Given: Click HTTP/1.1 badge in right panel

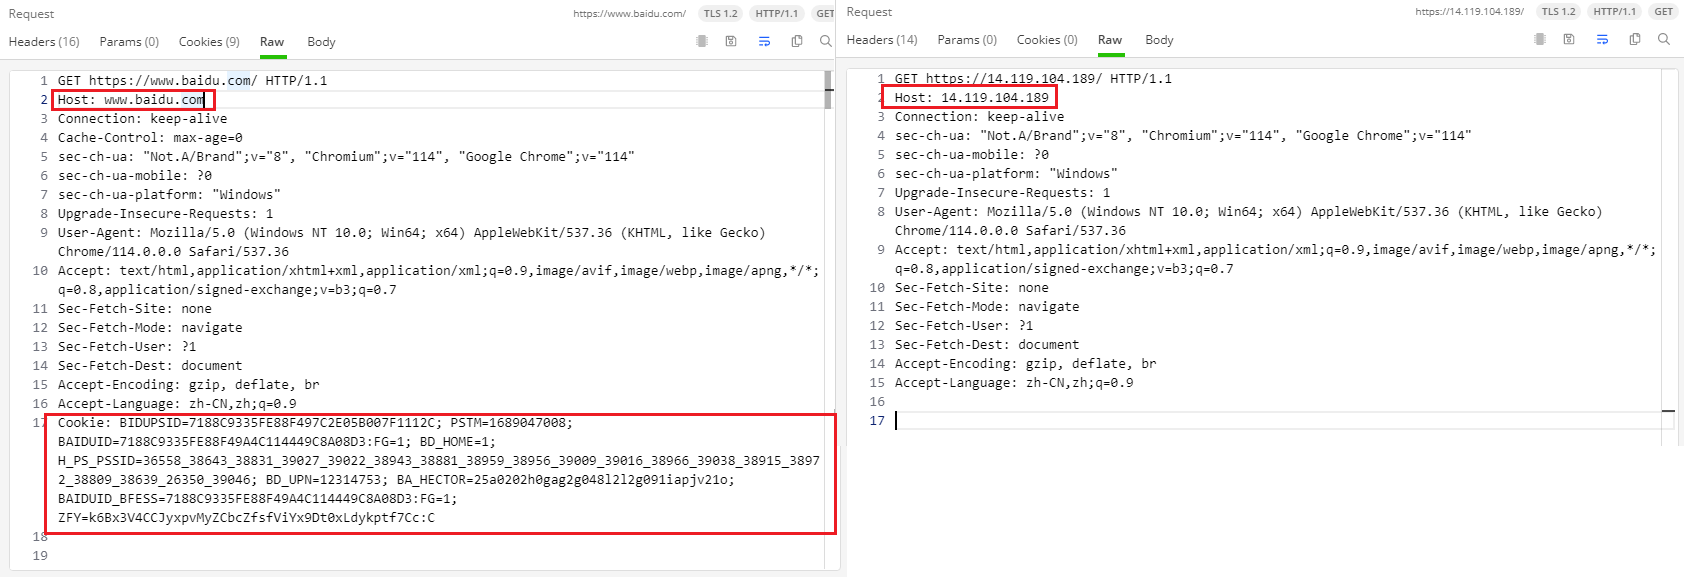Looking at the screenshot, I should tap(1614, 12).
